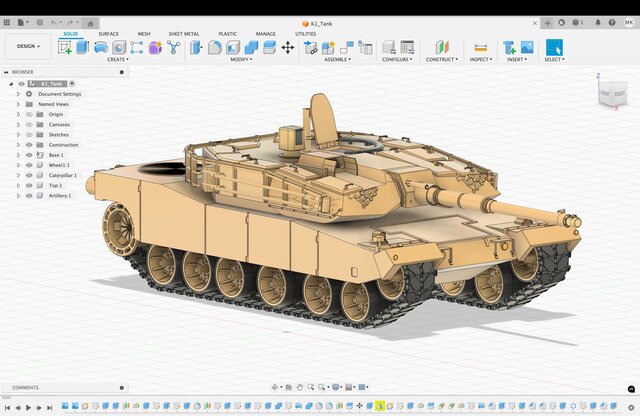
Task: Expand the Document Settings node
Action: (18, 94)
